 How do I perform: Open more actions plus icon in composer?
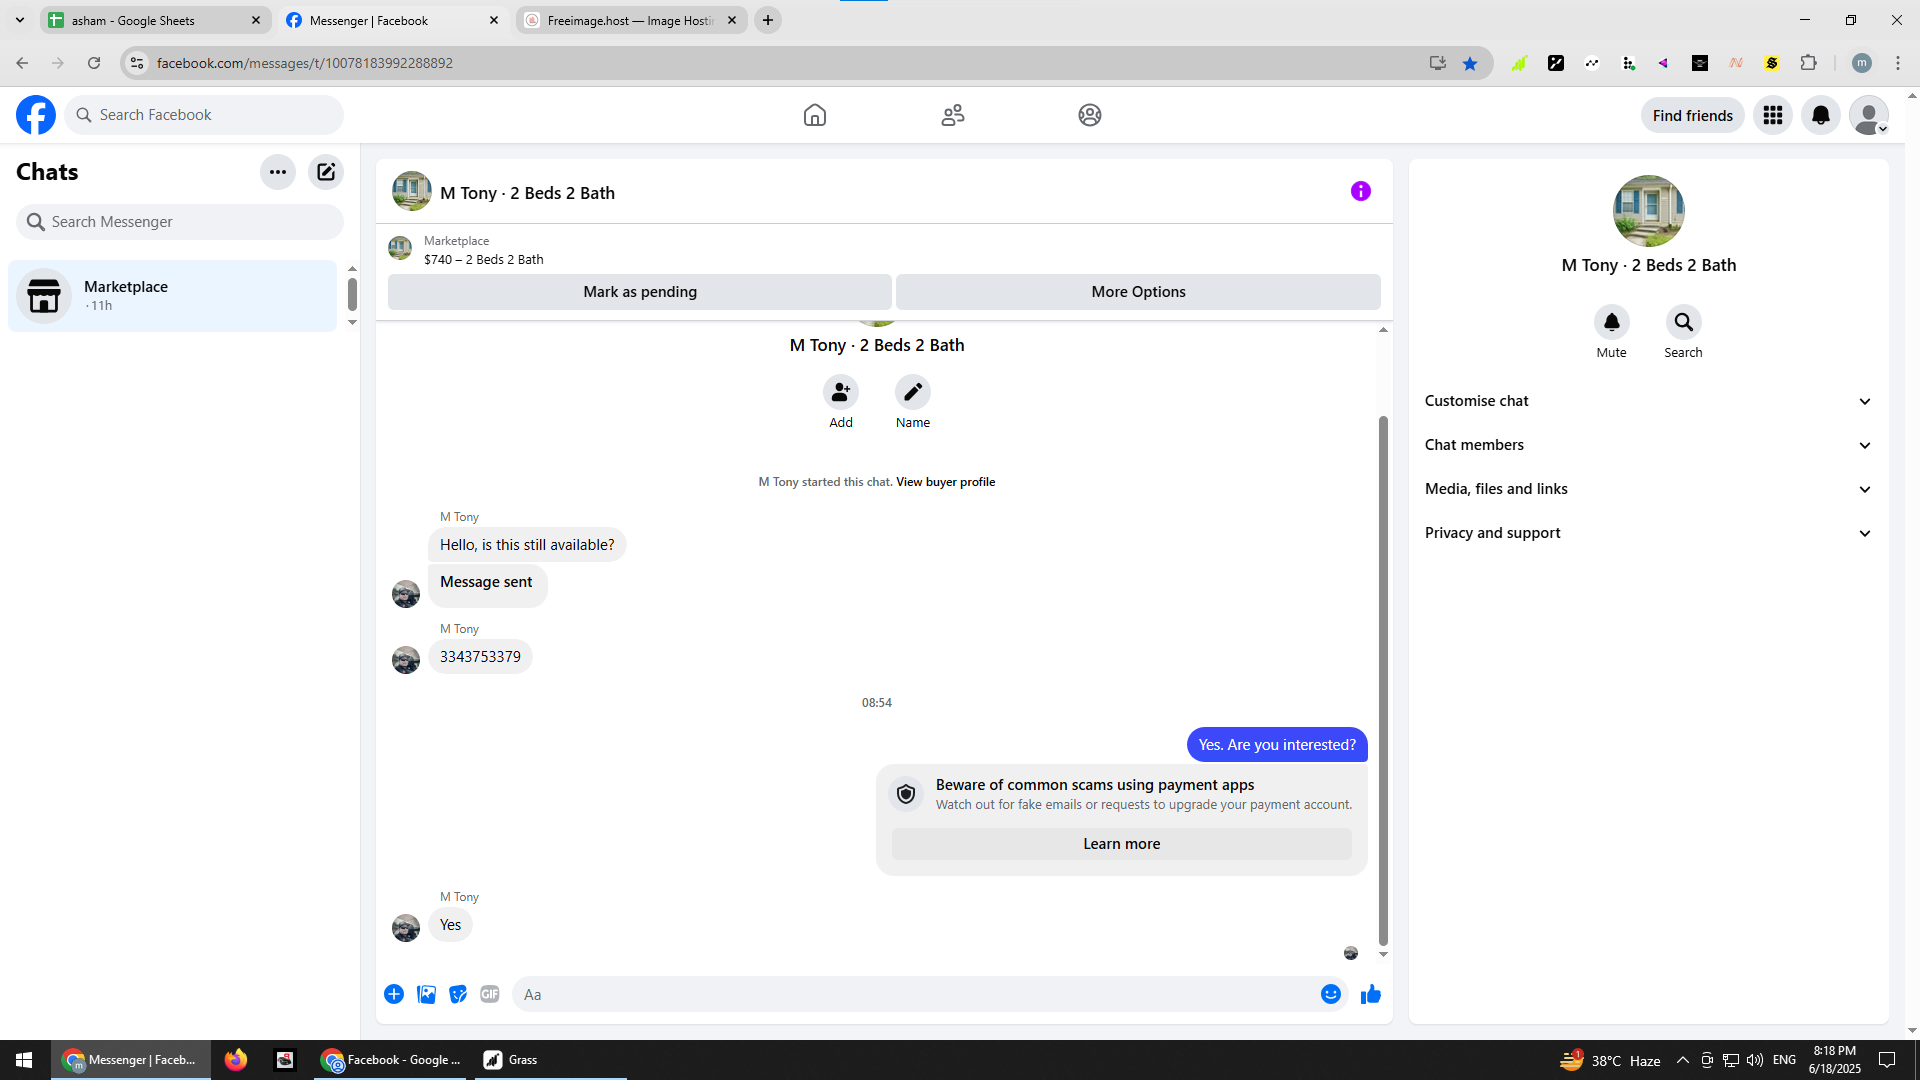(x=394, y=994)
